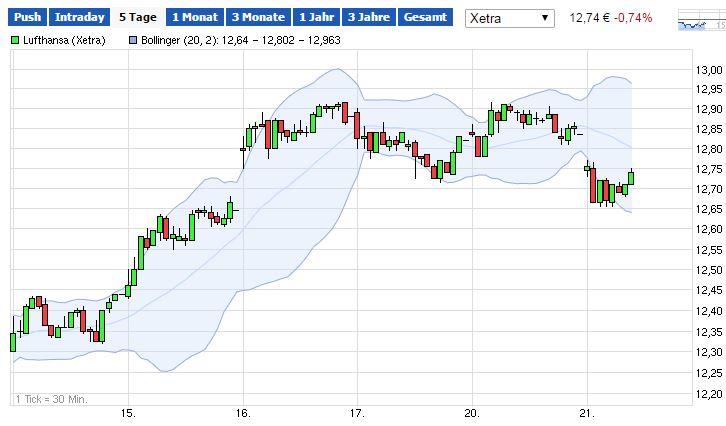Select the Intraday time range tab
Viewport: 726px width, 426px height.
pyautogui.click(x=79, y=17)
